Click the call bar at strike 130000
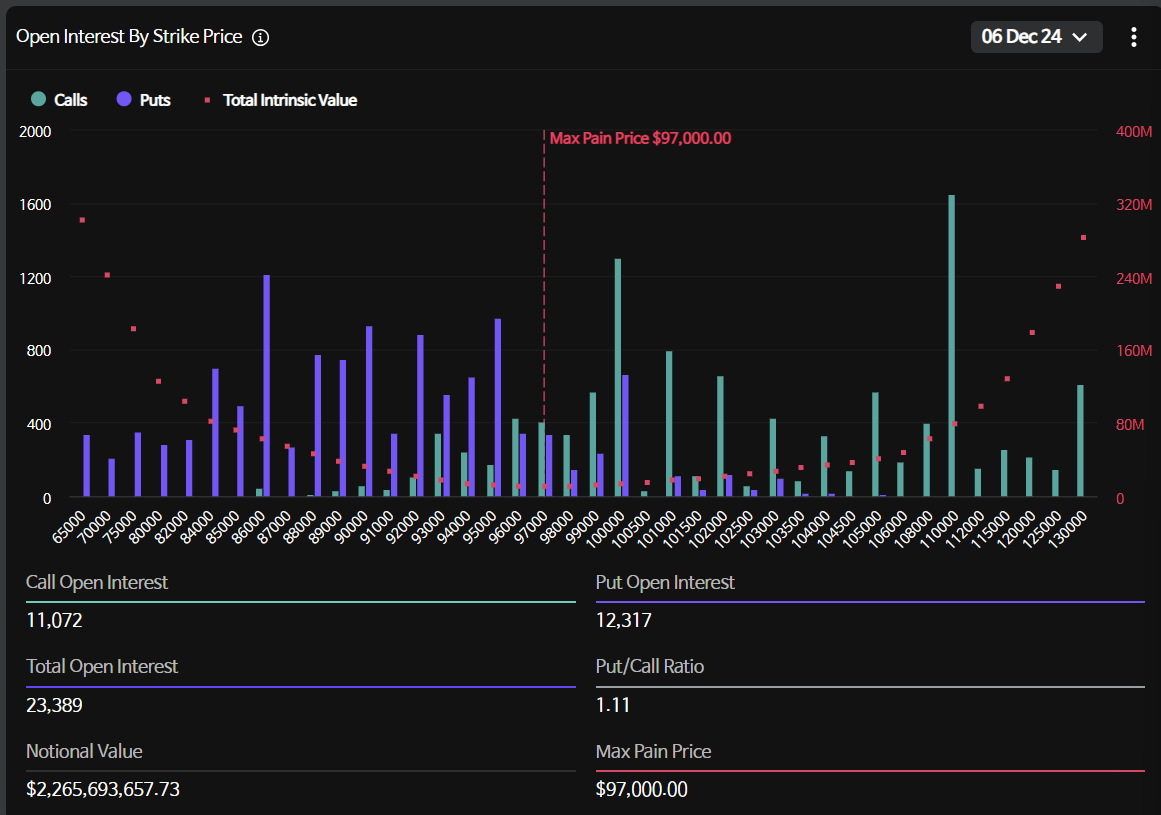This screenshot has width=1161, height=815. click(x=1080, y=440)
